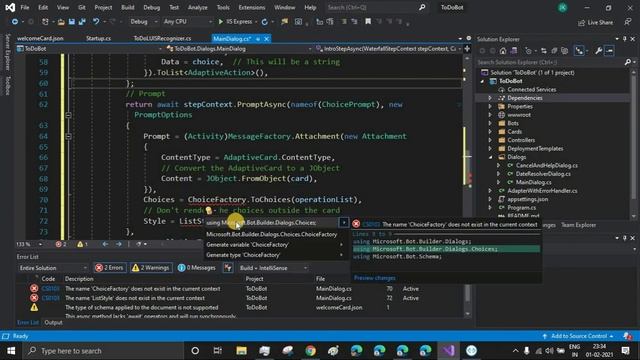Toggle the 2 Warnings filter button
The width and height of the screenshot is (640, 360).
(x=151, y=268)
